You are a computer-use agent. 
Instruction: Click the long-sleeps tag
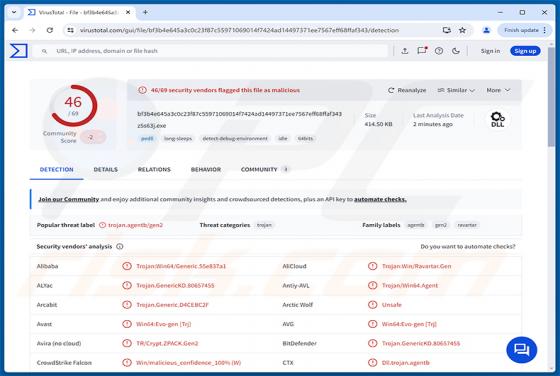pos(178,139)
